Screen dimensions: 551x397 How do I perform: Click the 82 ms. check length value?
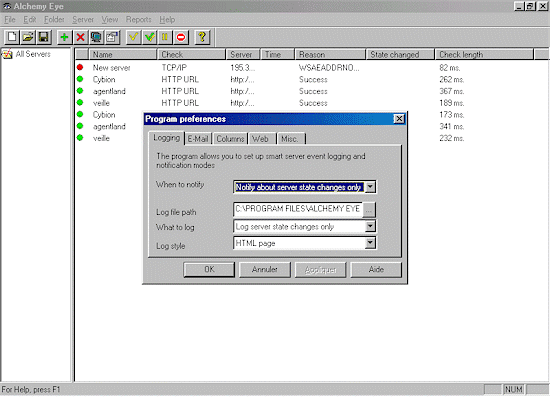[x=450, y=68]
